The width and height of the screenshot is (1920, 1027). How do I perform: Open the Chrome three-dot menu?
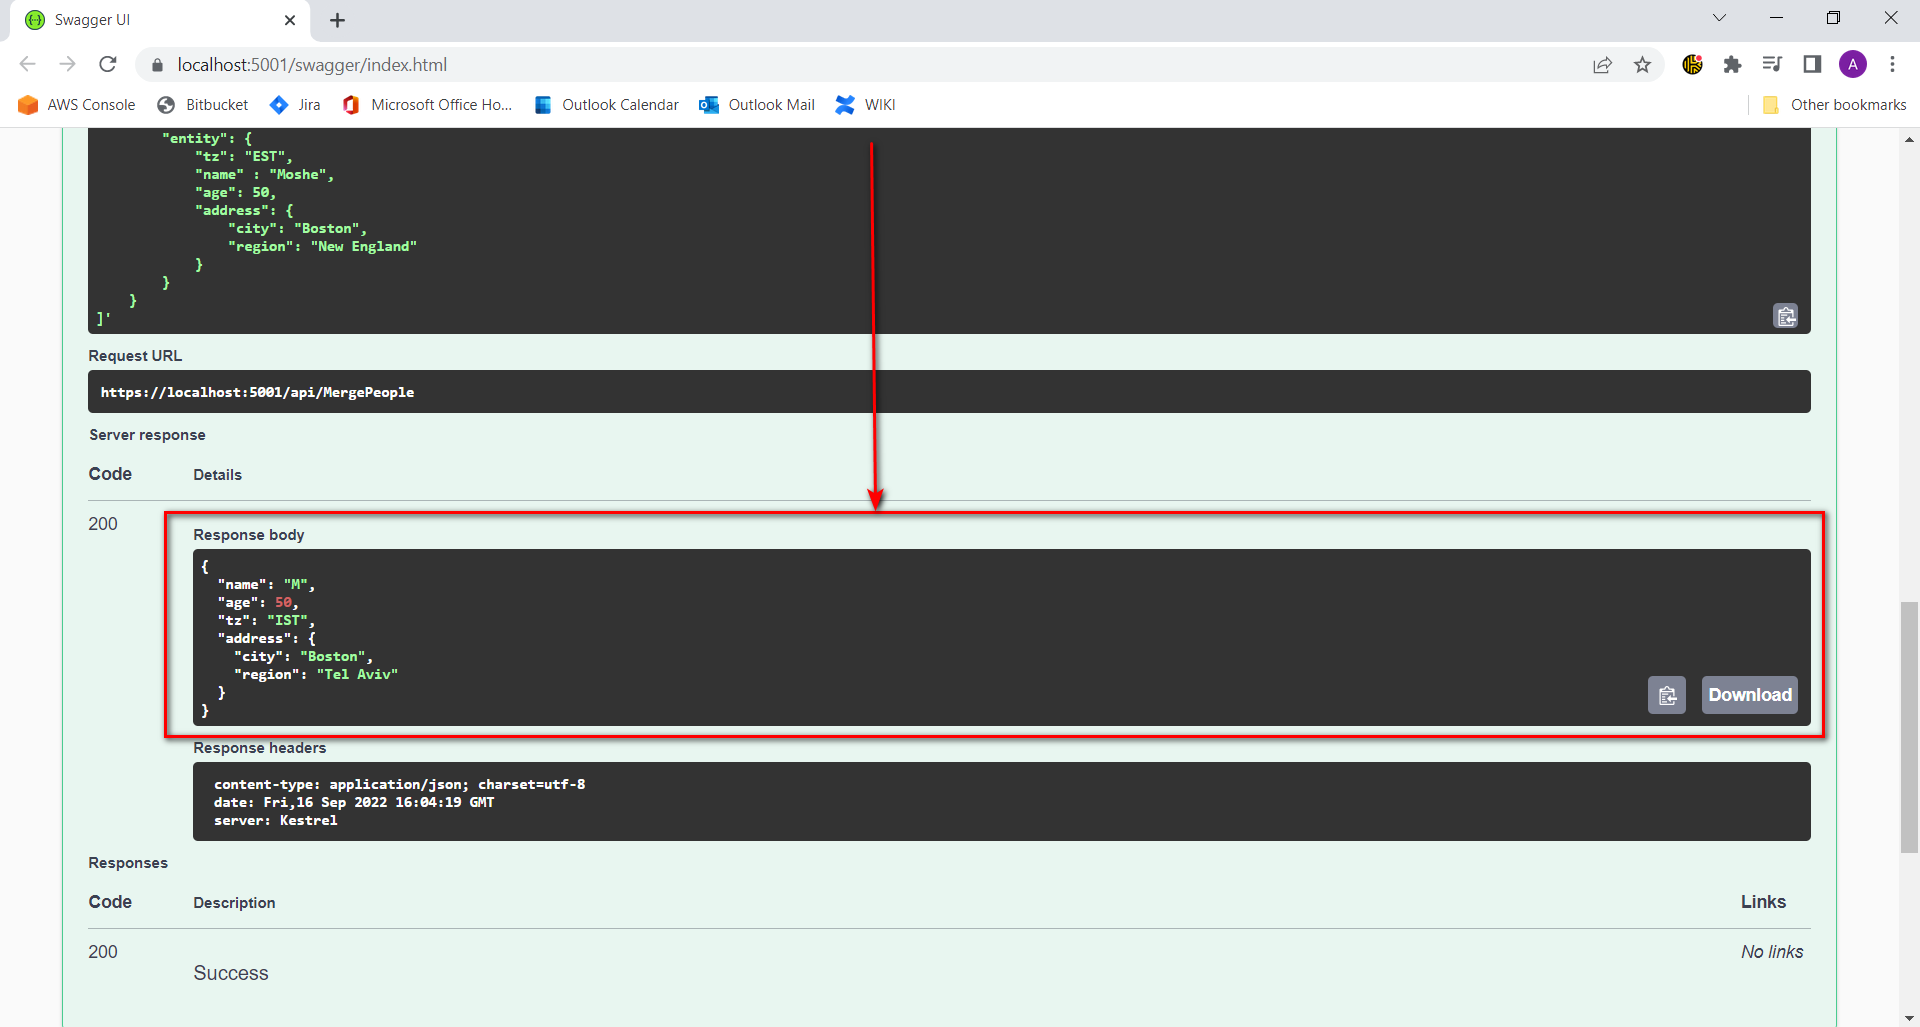1893,64
